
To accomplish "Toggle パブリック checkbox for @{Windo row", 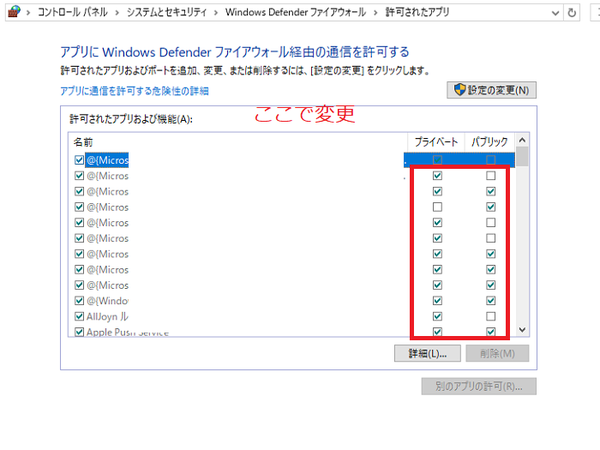I will tap(491, 301).
